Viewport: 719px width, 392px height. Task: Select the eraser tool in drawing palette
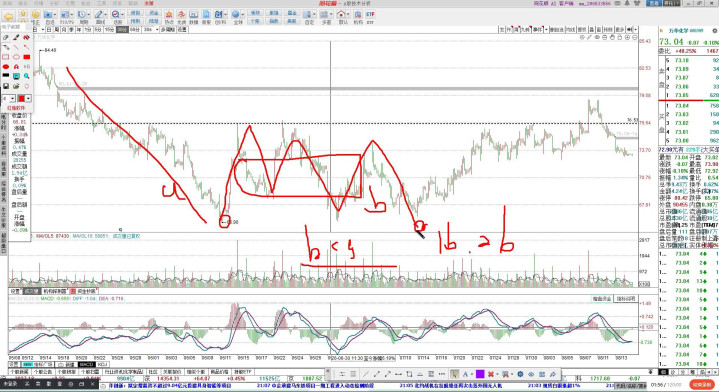(6, 38)
